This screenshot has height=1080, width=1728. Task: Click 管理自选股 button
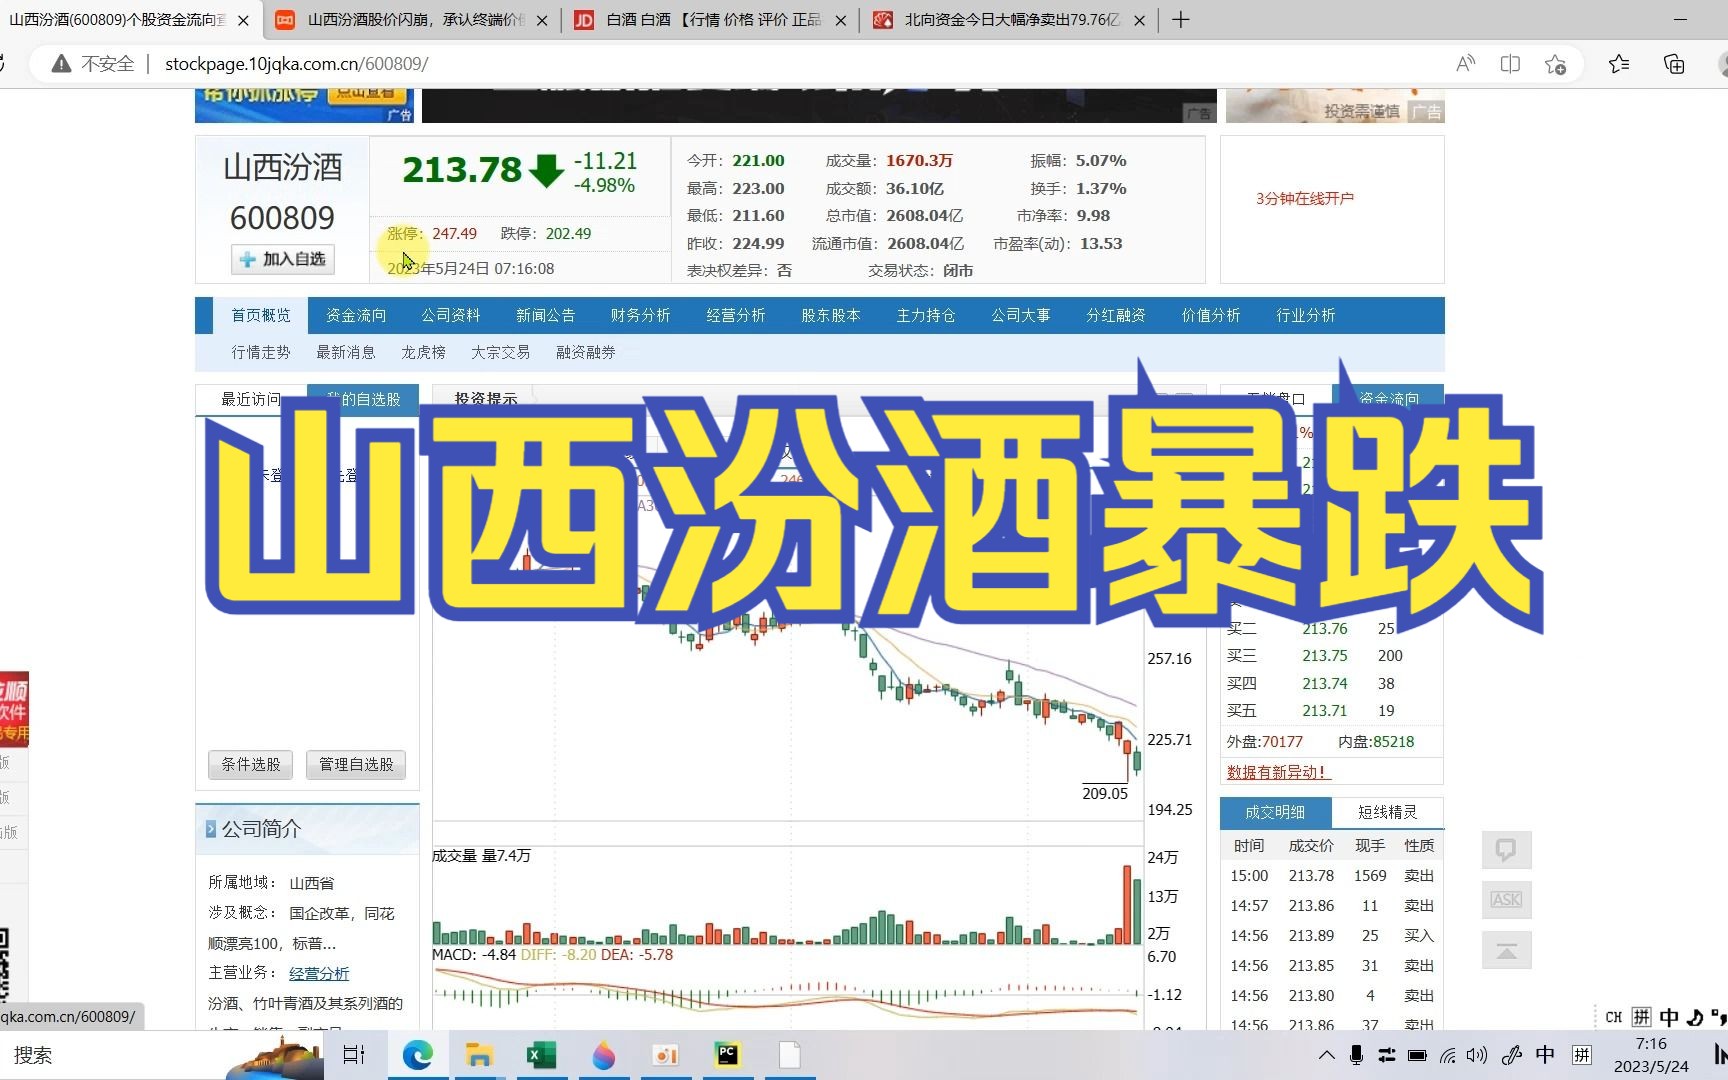pos(356,764)
